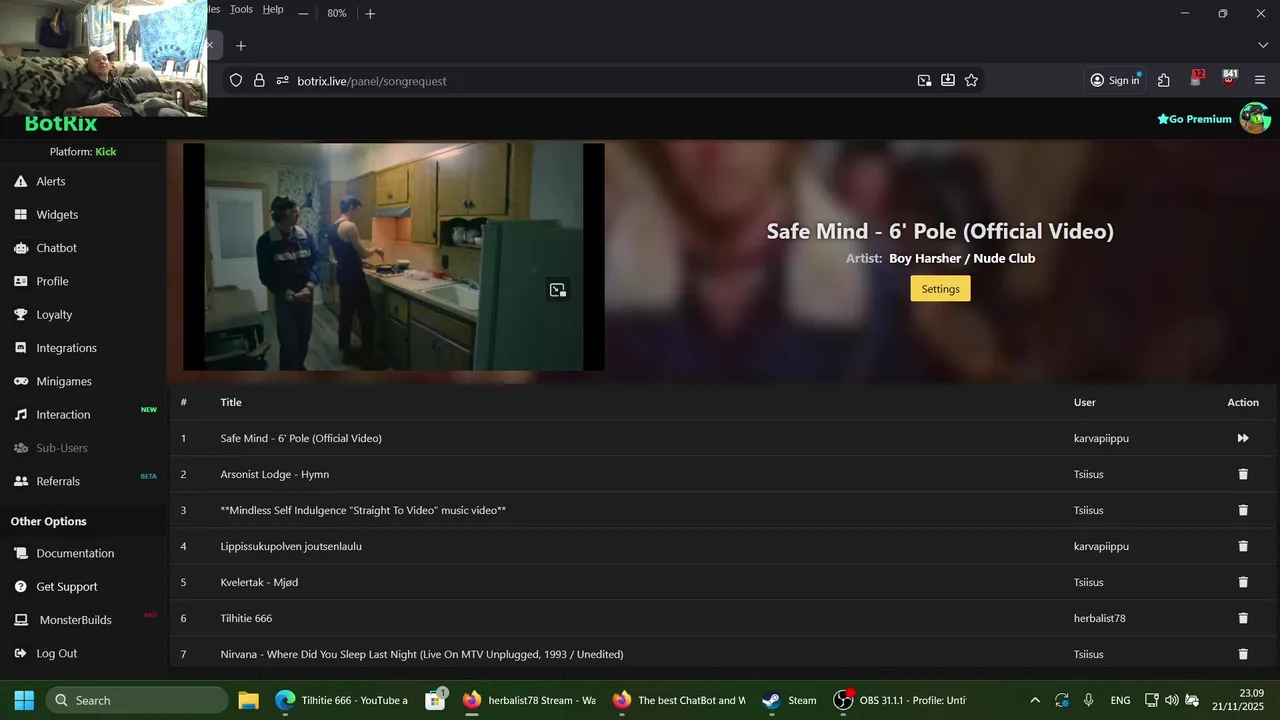The image size is (1280, 720).
Task: Bookmark this page with the star icon
Action: (971, 80)
